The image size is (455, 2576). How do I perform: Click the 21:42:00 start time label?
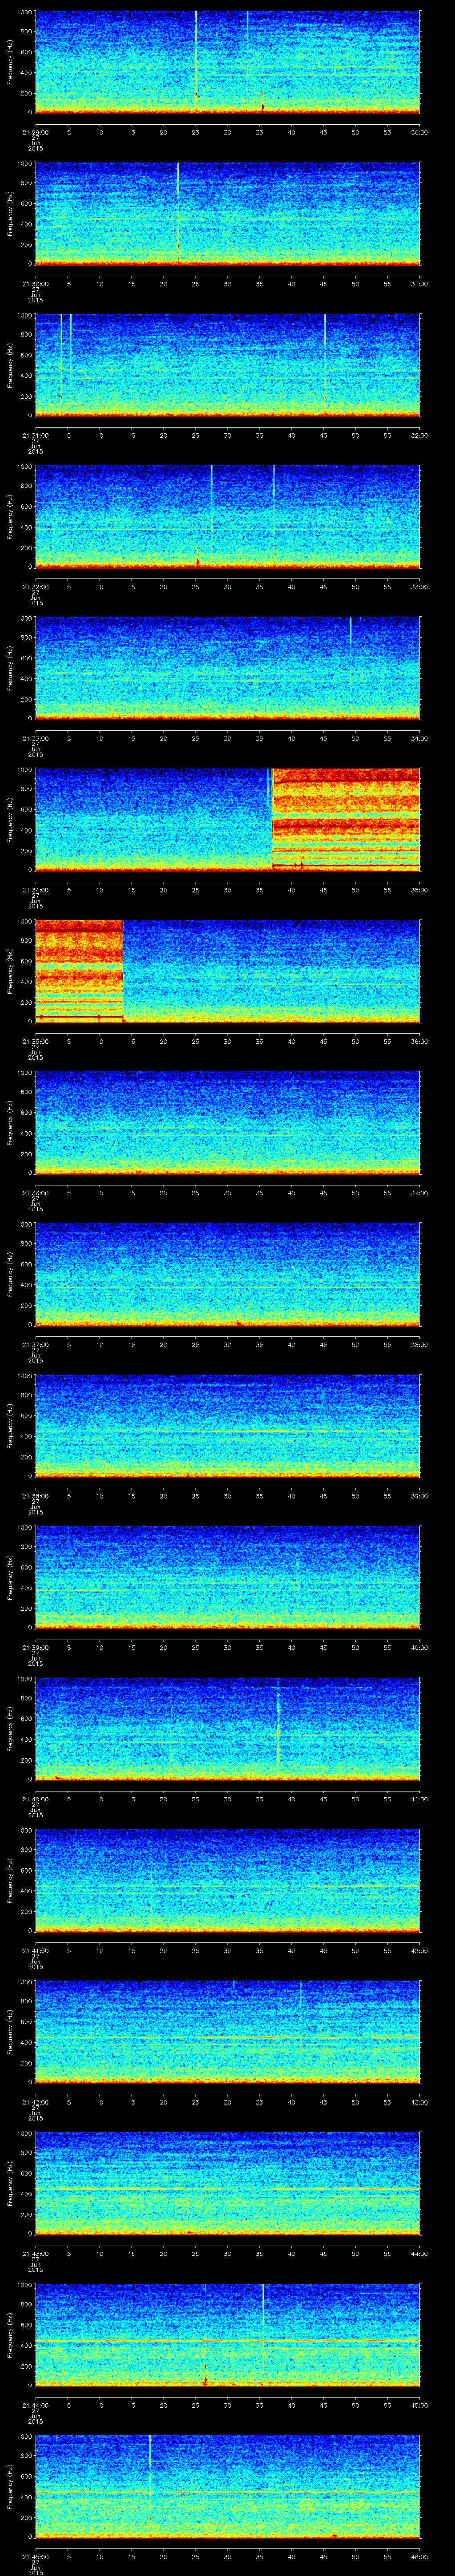tap(35, 2102)
